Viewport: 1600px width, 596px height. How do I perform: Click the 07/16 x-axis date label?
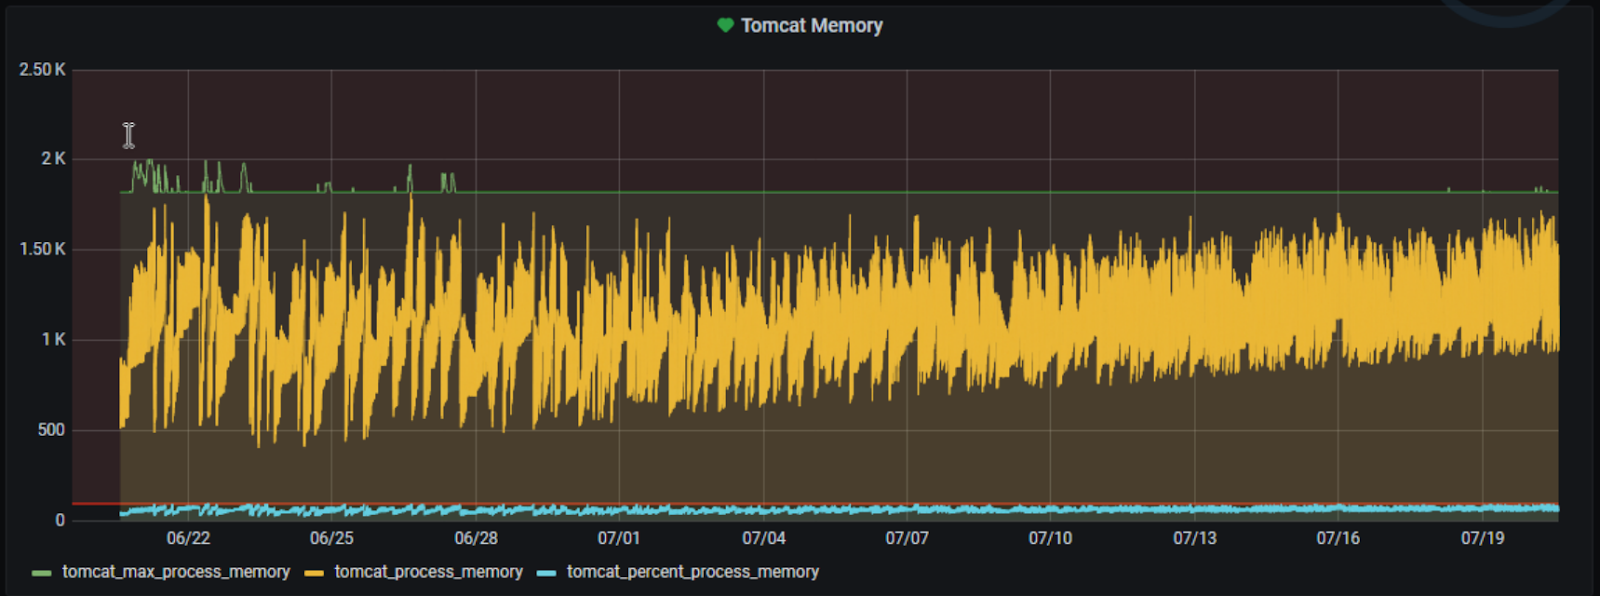click(x=1338, y=538)
